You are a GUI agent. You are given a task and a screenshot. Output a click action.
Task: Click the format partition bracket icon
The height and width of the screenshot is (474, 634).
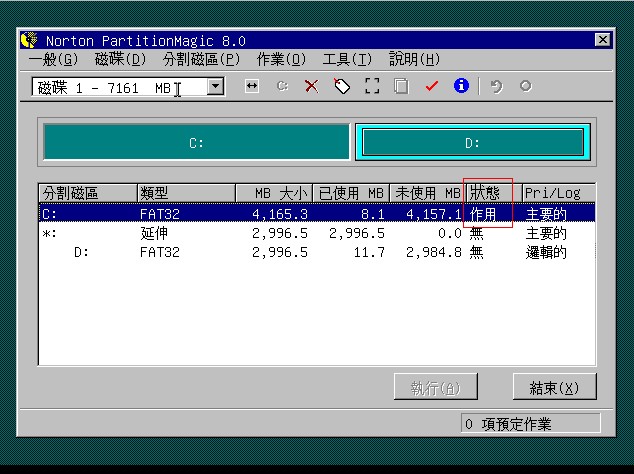tap(372, 86)
